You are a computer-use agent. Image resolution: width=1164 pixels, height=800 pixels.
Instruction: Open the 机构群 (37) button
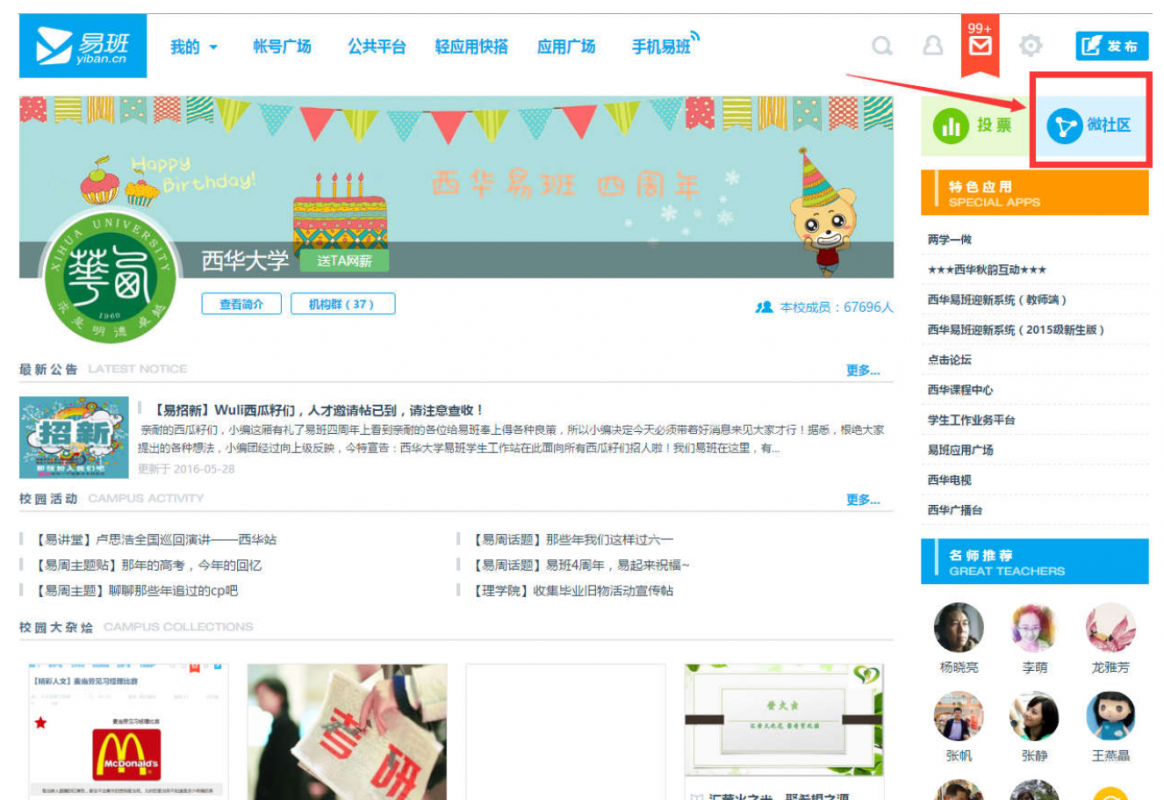click(x=342, y=304)
